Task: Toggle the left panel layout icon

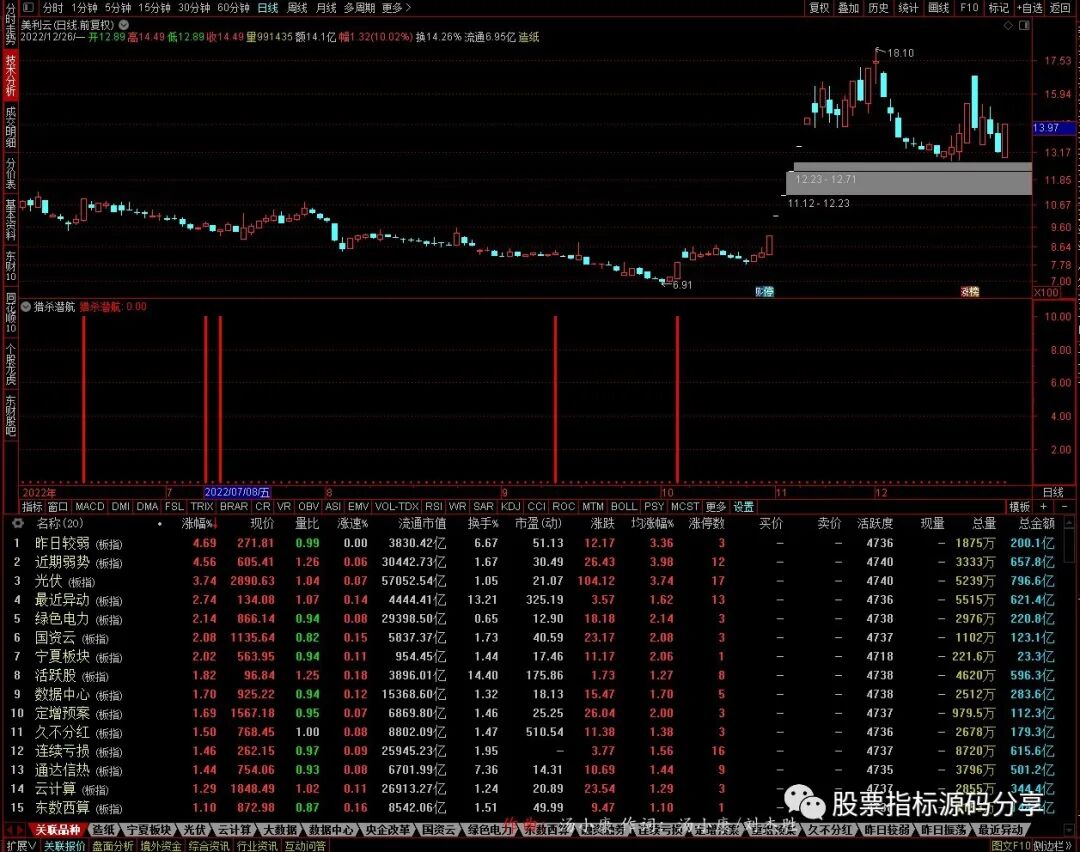Action: (28, 8)
